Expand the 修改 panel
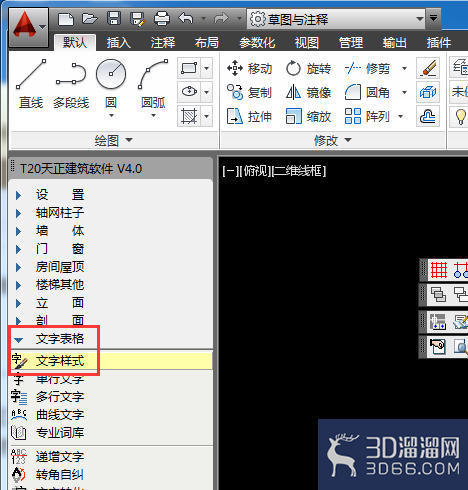The width and height of the screenshot is (468, 490). tap(333, 140)
